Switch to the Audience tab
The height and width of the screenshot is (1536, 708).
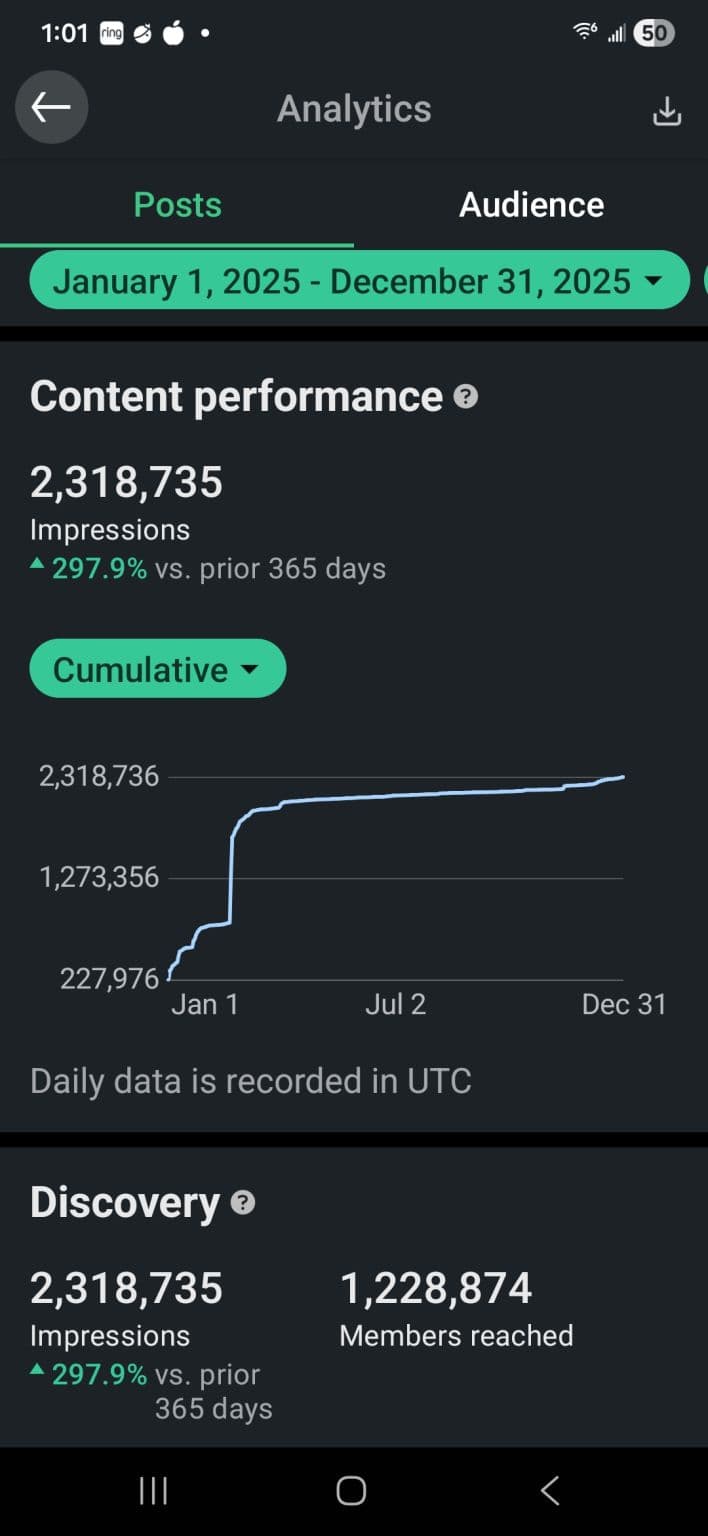531,205
